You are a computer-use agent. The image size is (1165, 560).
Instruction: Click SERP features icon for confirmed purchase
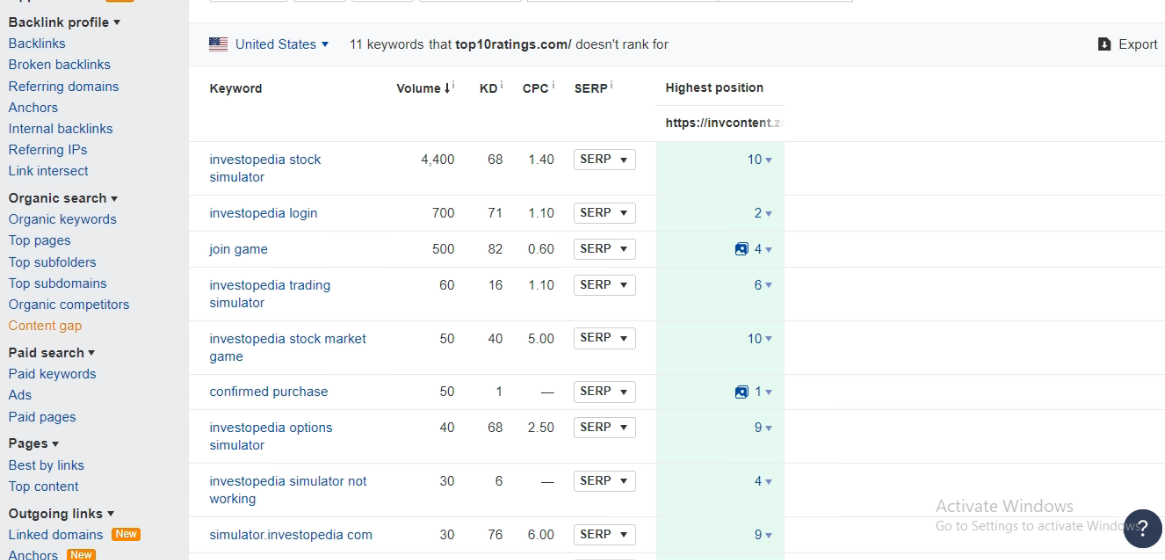[x=741, y=392]
